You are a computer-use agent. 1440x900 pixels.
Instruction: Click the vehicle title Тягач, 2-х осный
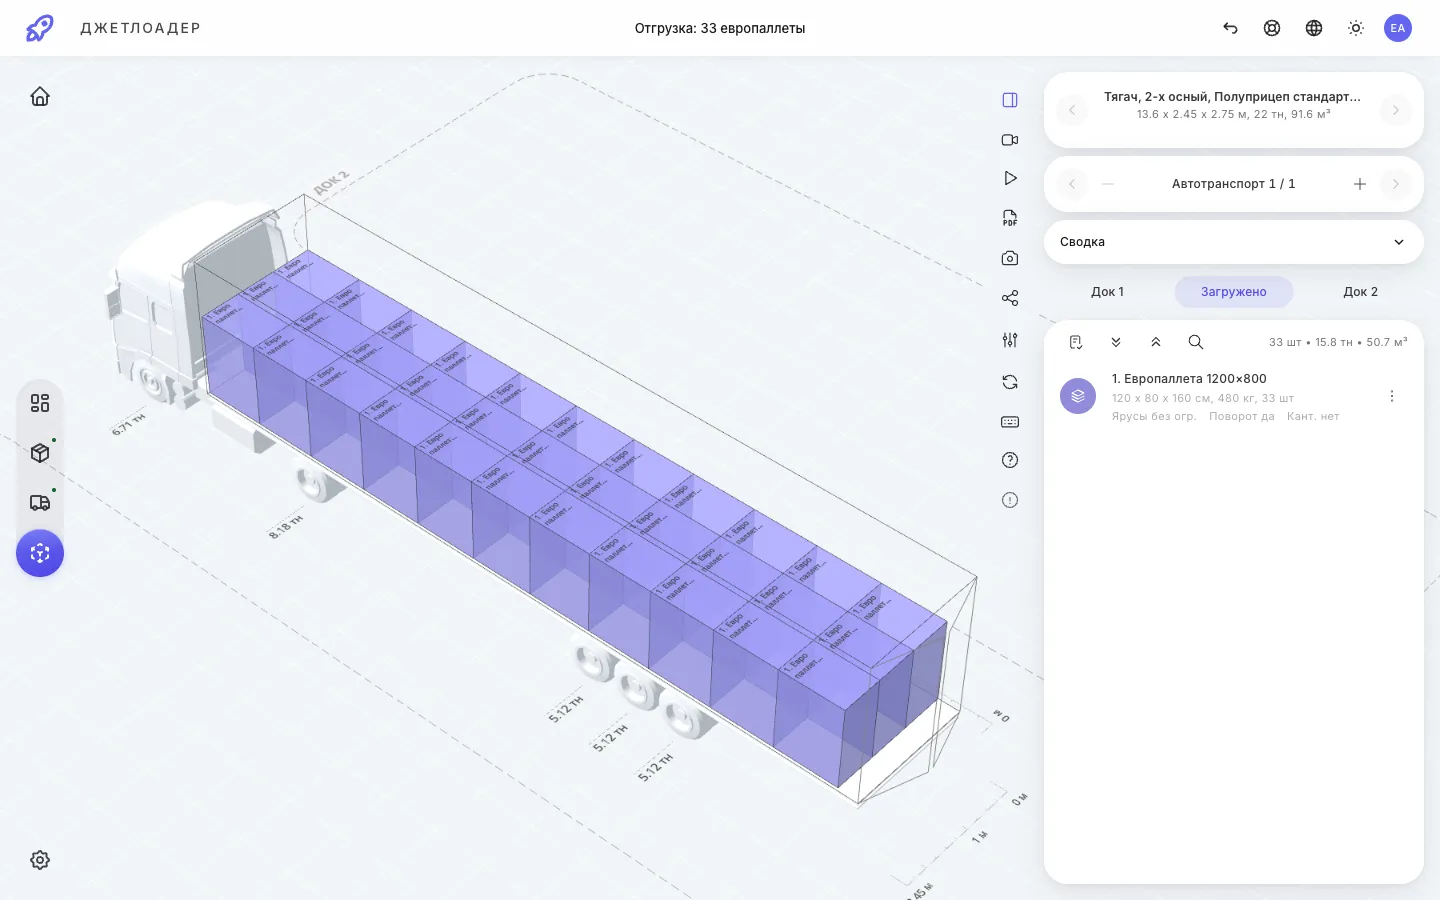[x=1232, y=97]
